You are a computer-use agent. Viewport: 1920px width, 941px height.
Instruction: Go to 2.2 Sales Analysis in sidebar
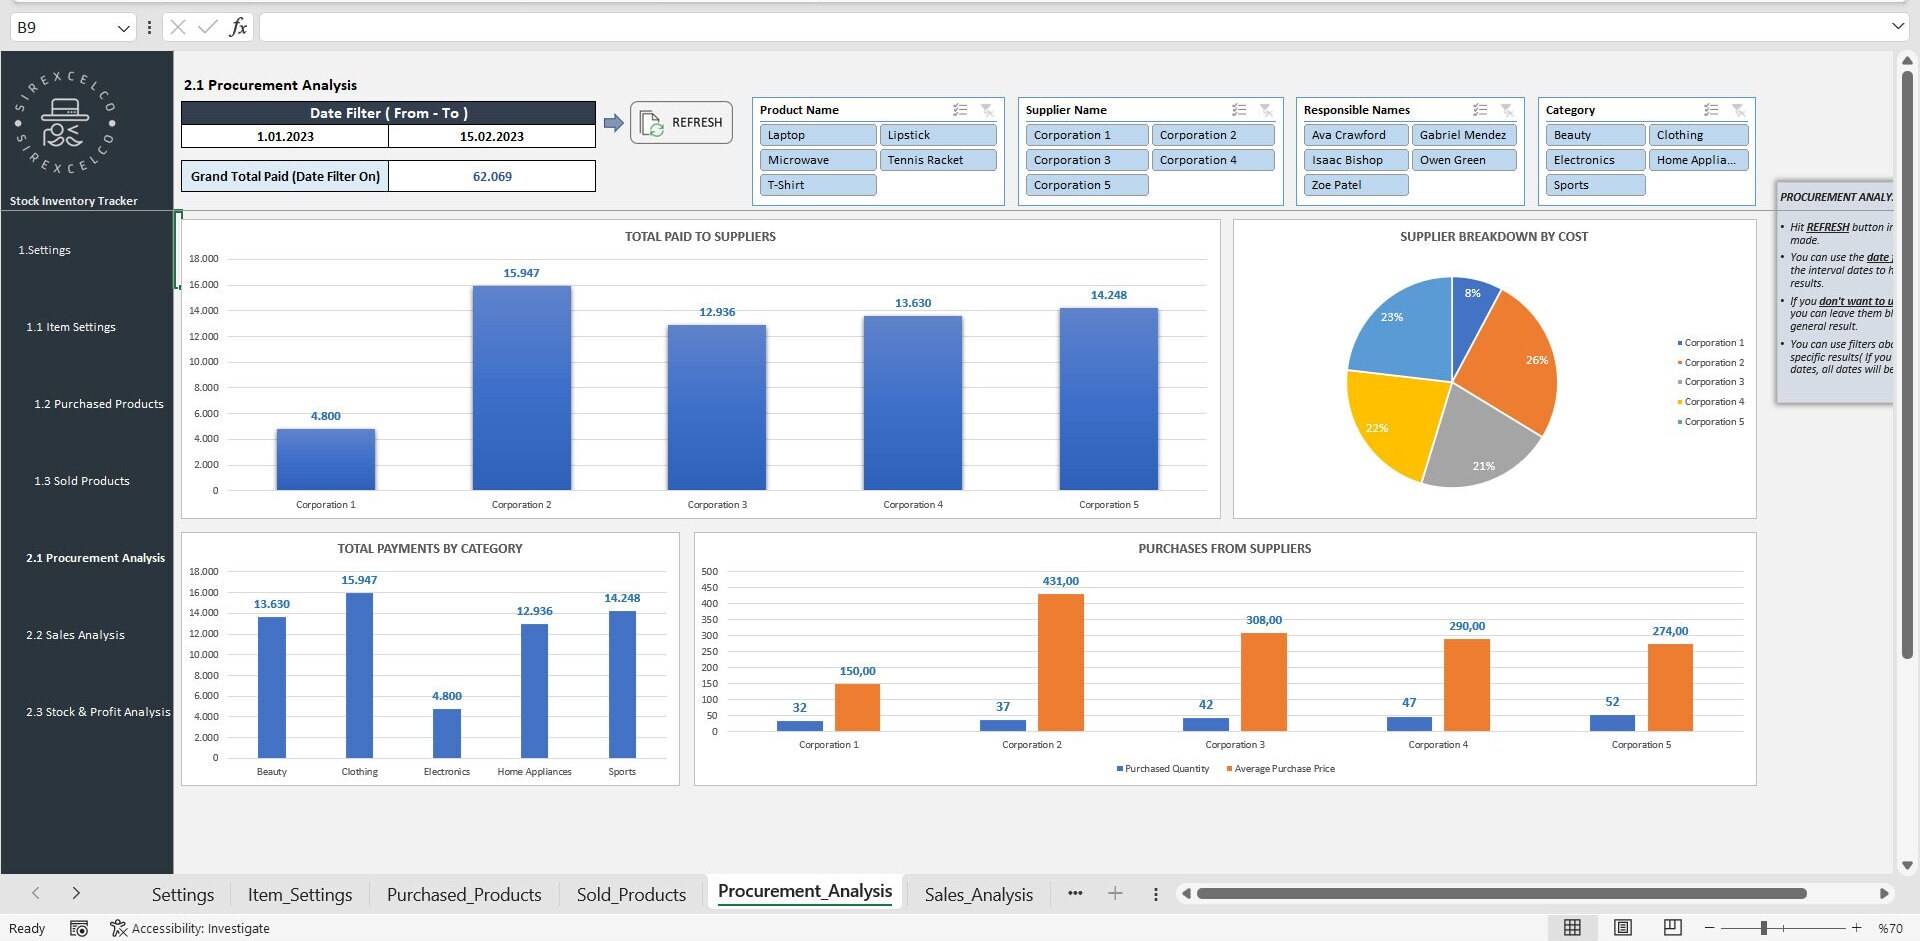75,635
